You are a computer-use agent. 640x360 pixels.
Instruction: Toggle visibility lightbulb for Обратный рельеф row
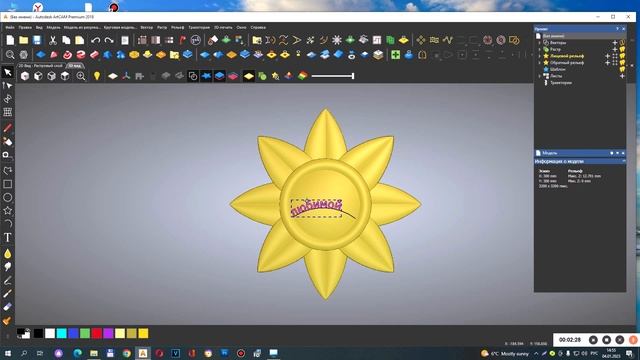tap(622, 63)
